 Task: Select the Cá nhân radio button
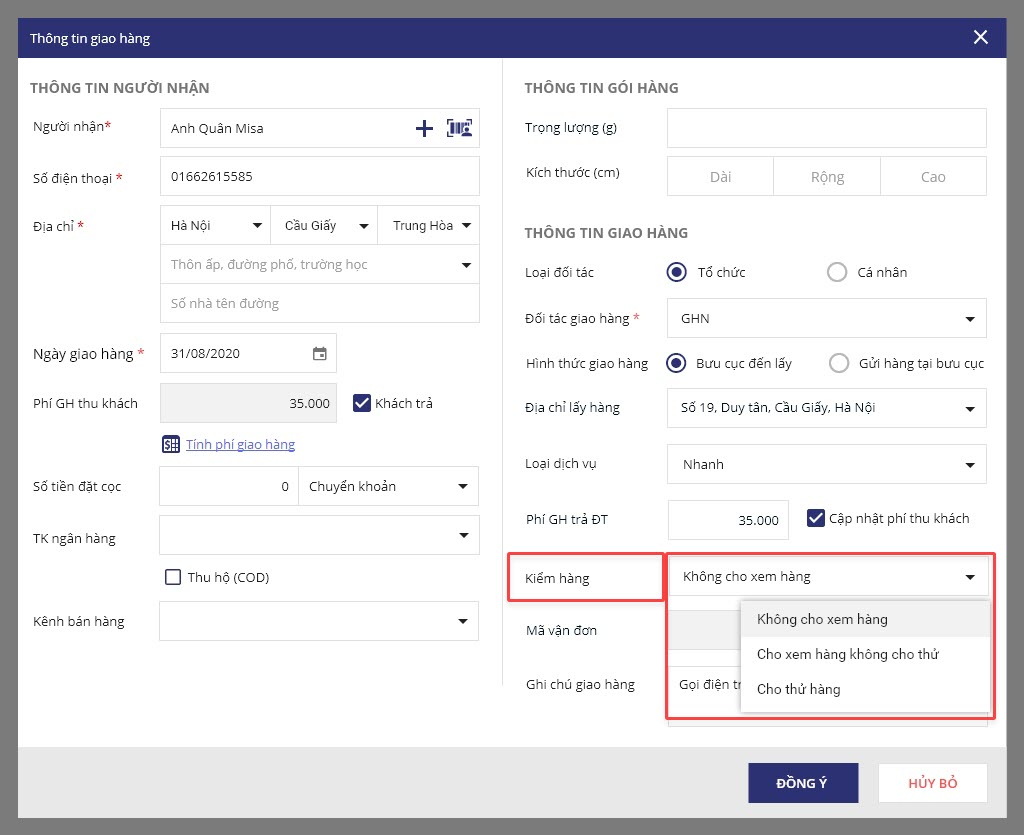[x=836, y=272]
